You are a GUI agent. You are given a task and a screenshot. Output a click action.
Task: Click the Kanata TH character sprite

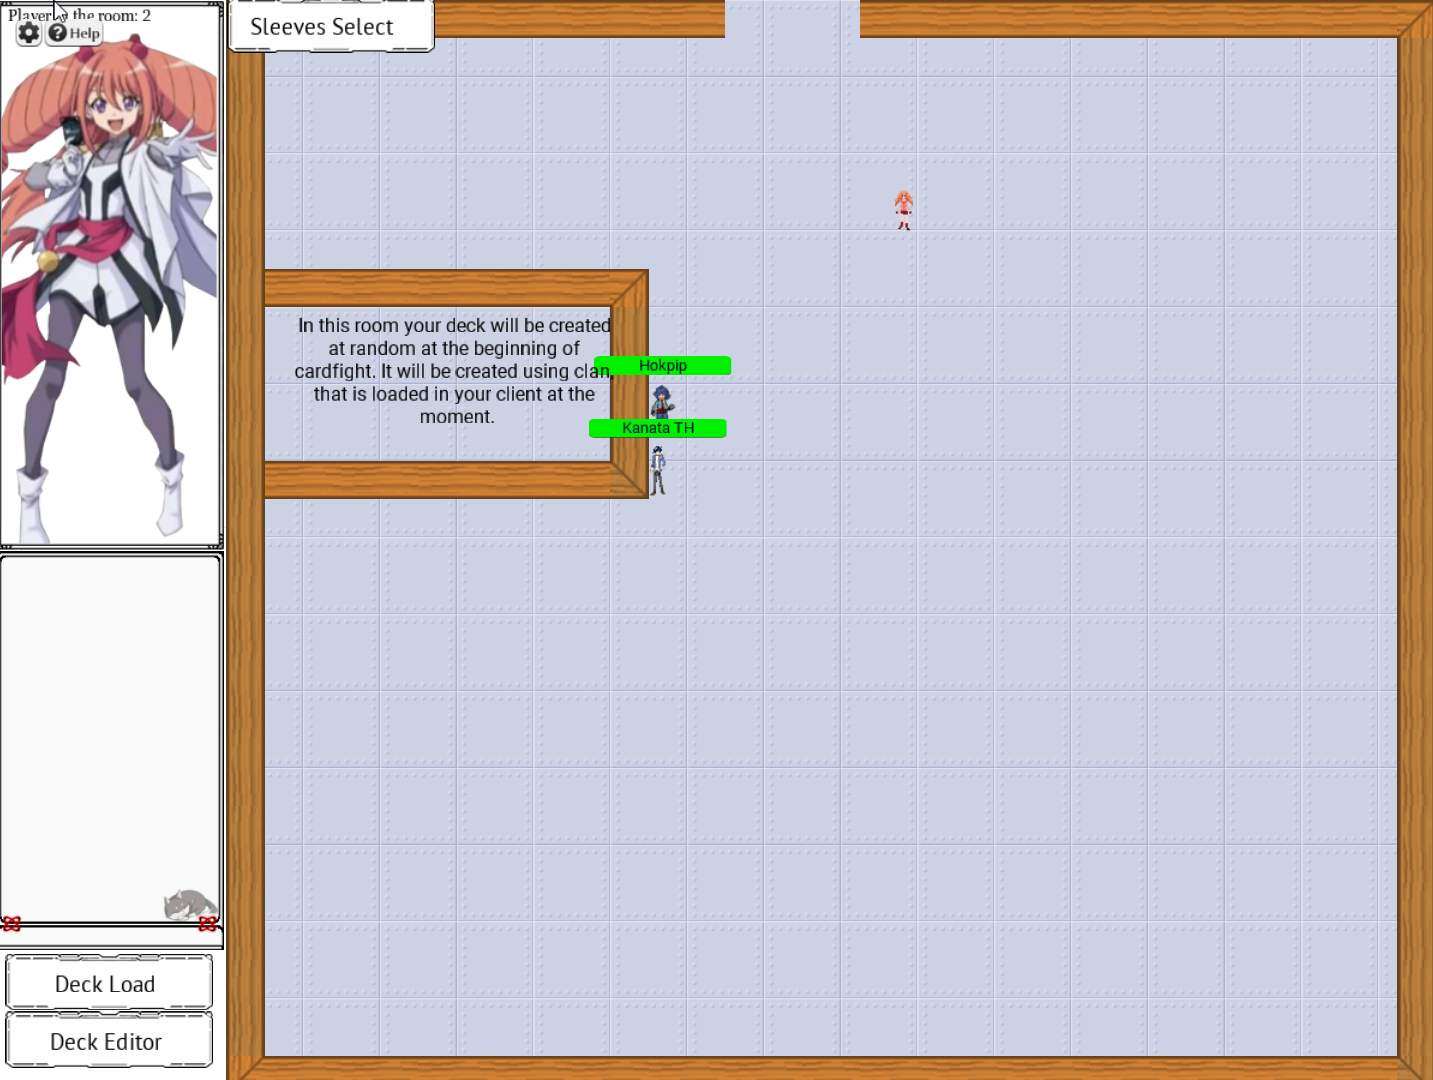pyautogui.click(x=658, y=470)
